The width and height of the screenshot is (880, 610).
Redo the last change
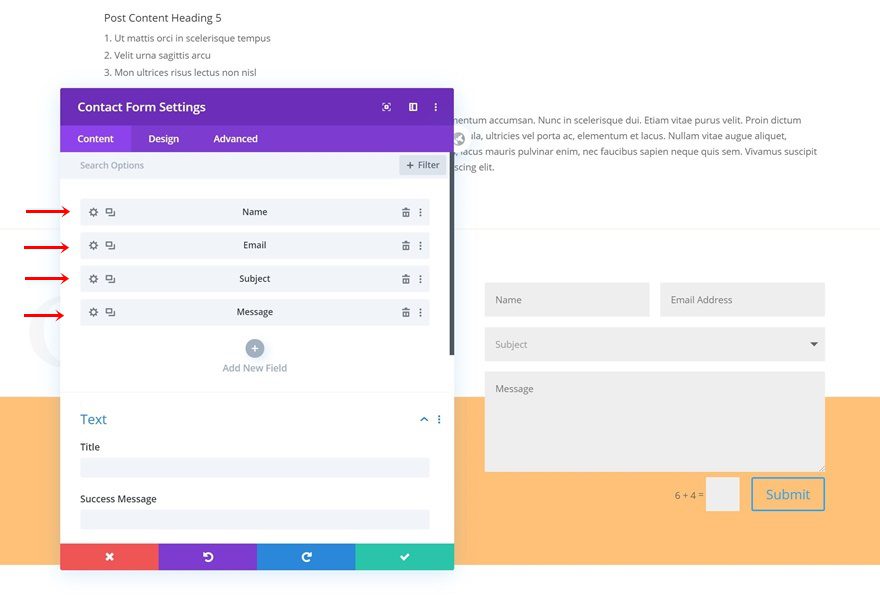coord(306,556)
